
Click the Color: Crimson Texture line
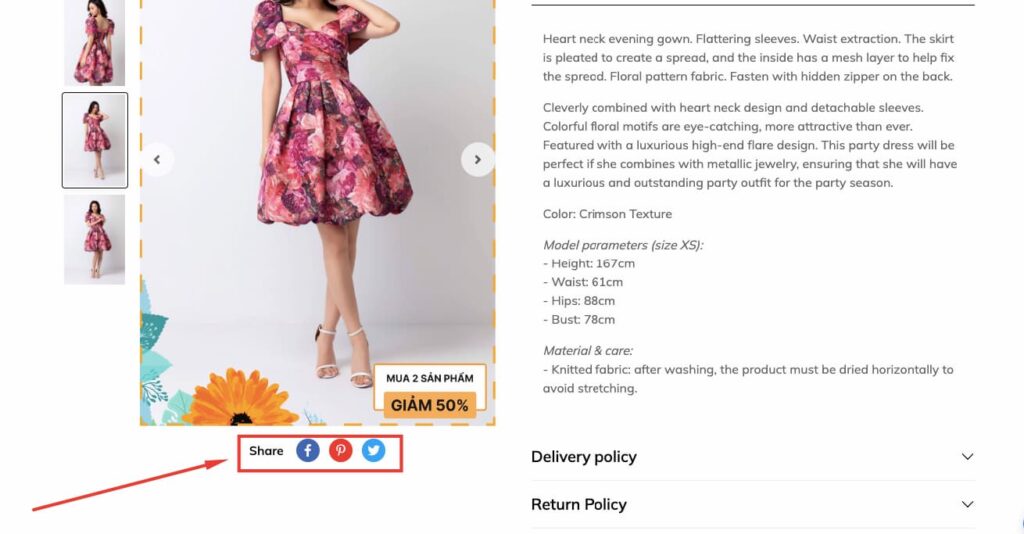coord(607,214)
